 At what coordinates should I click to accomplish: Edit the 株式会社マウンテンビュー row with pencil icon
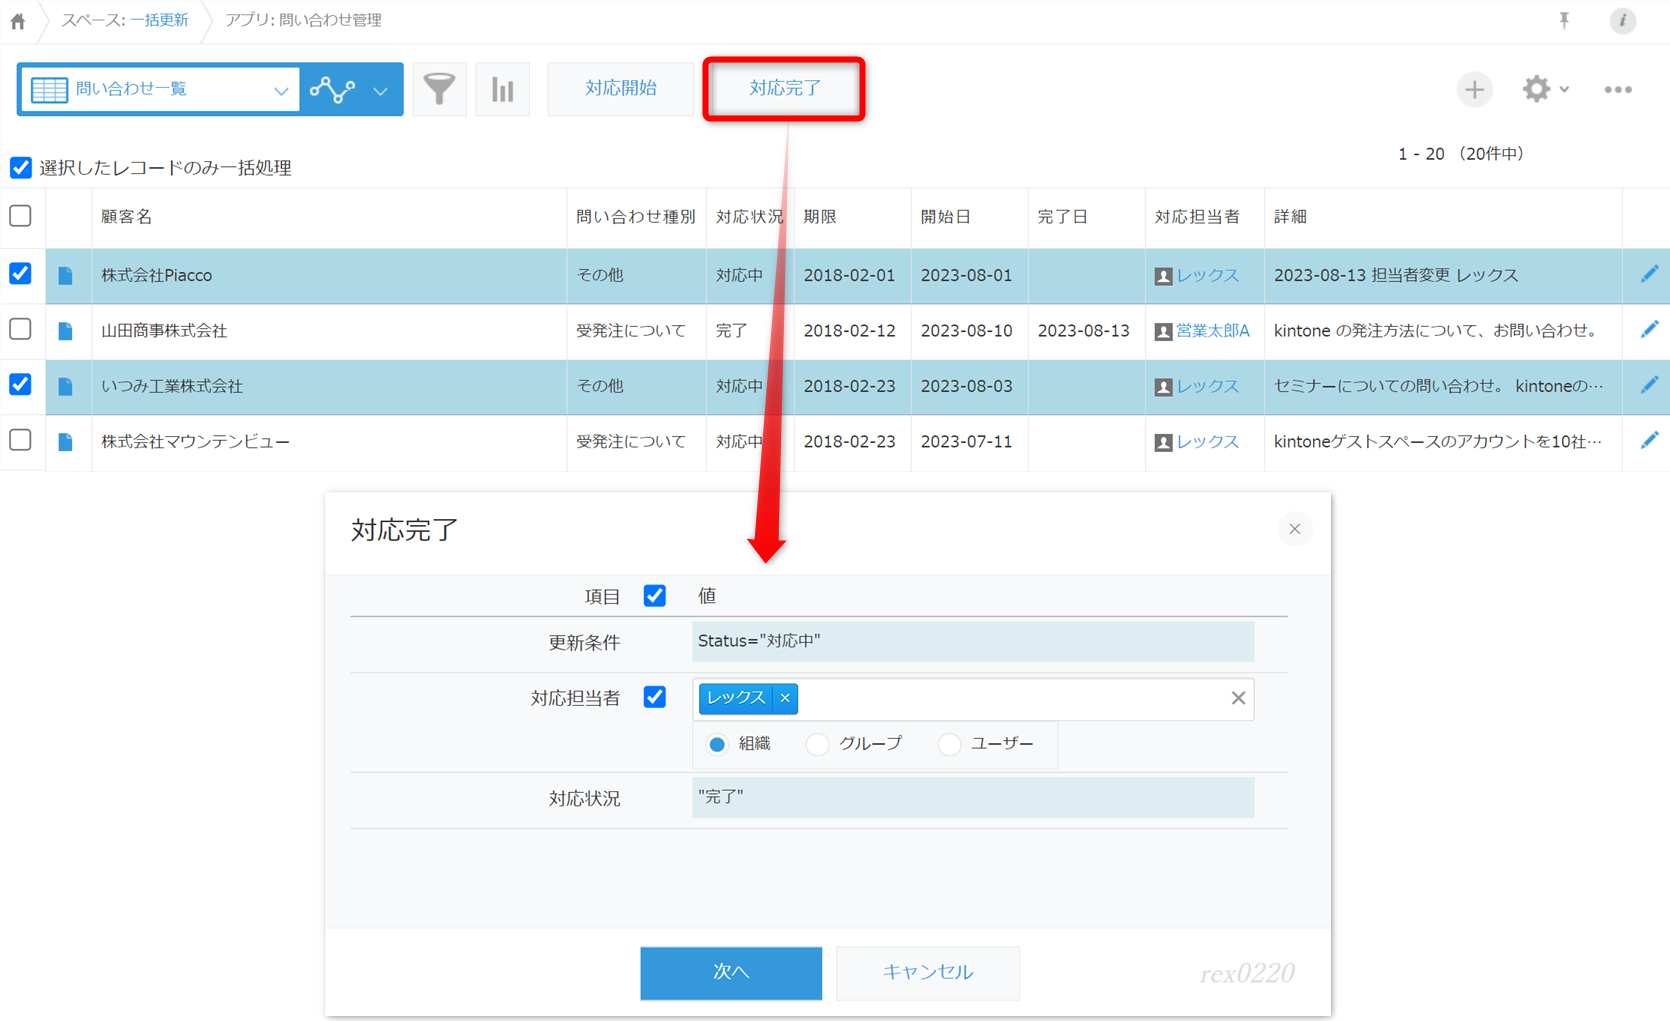point(1649,440)
